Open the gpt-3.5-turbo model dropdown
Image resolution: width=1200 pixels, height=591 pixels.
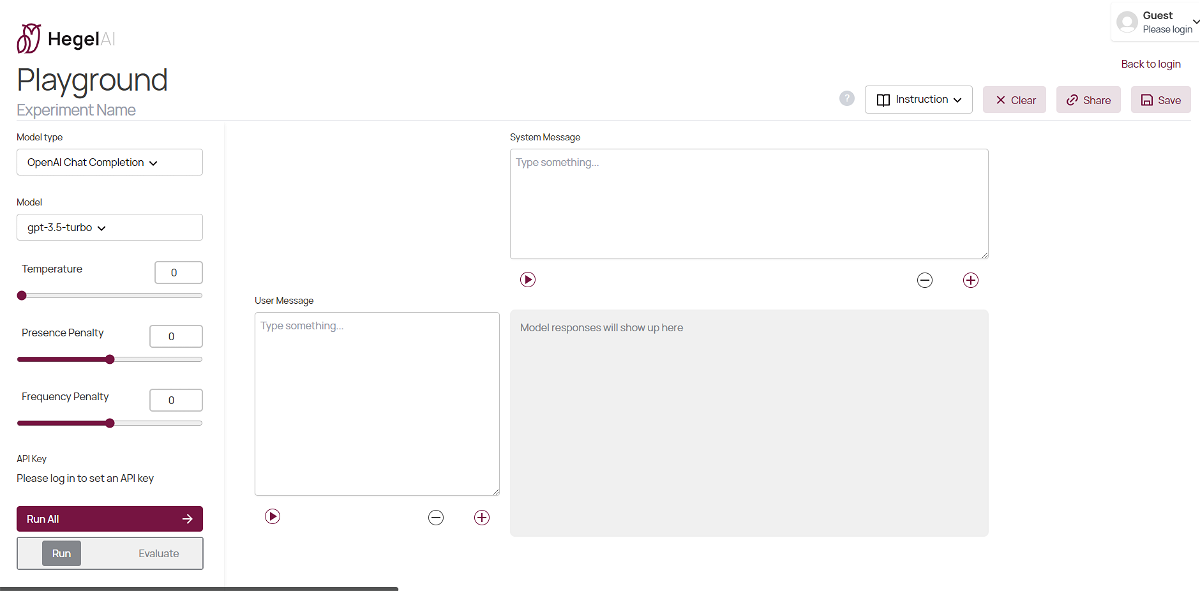[x=110, y=227]
